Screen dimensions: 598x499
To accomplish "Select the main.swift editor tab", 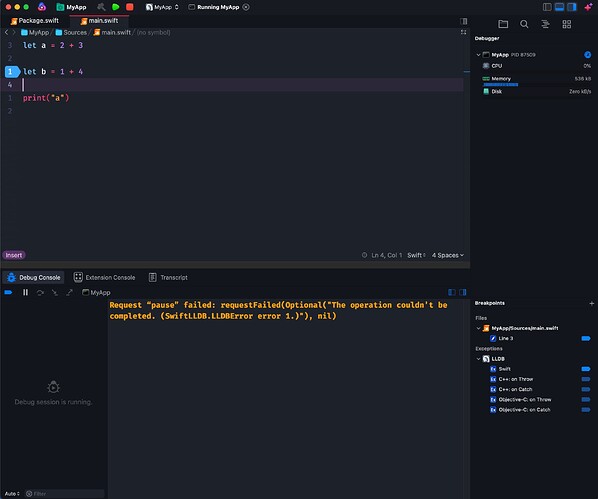I will coord(100,21).
